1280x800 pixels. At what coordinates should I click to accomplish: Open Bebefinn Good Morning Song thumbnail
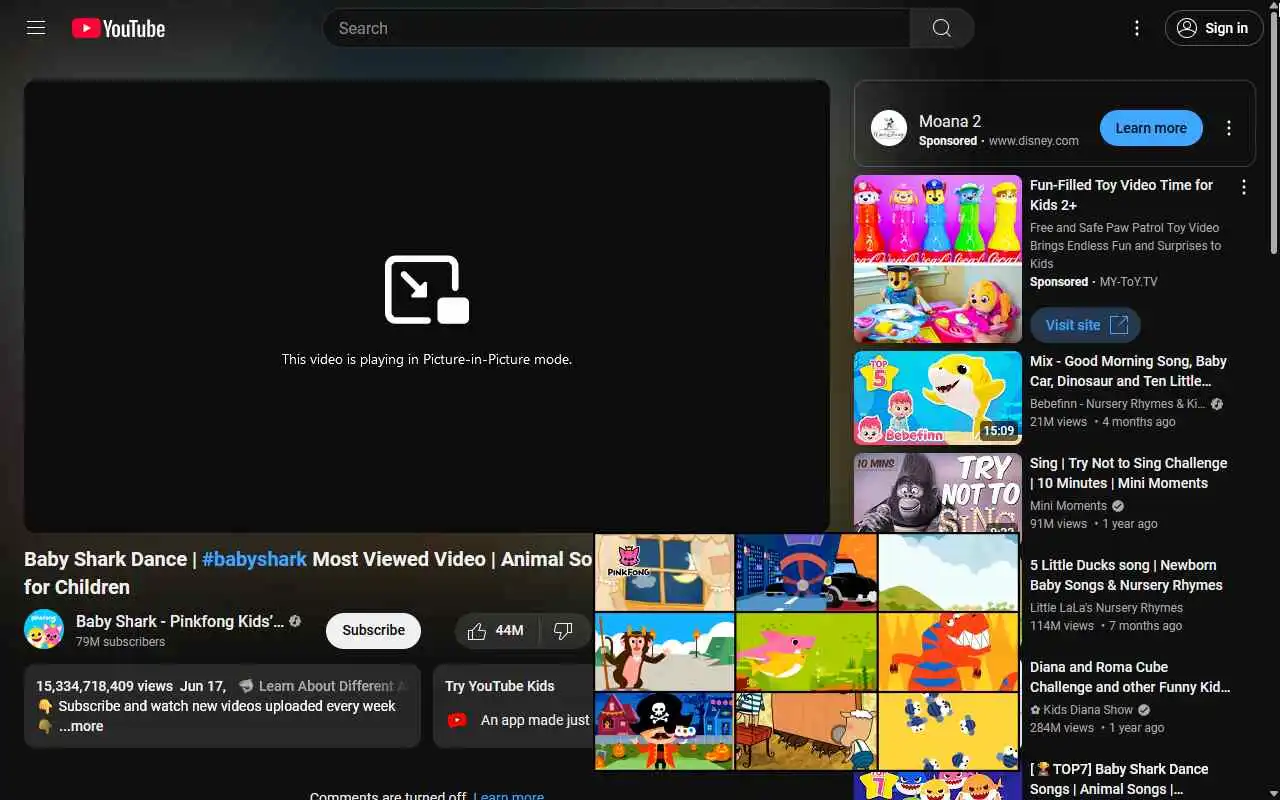tap(938, 398)
